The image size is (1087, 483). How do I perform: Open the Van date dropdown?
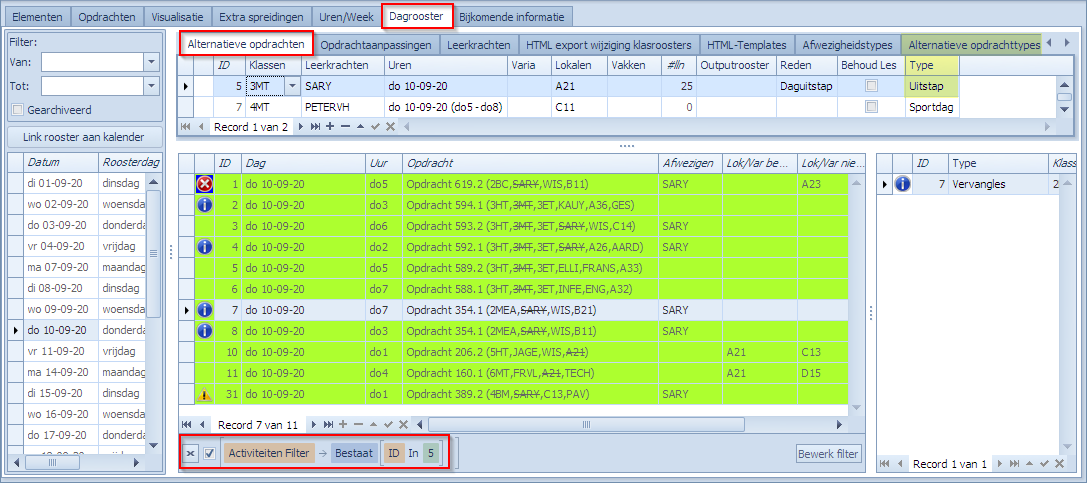[x=151, y=62]
